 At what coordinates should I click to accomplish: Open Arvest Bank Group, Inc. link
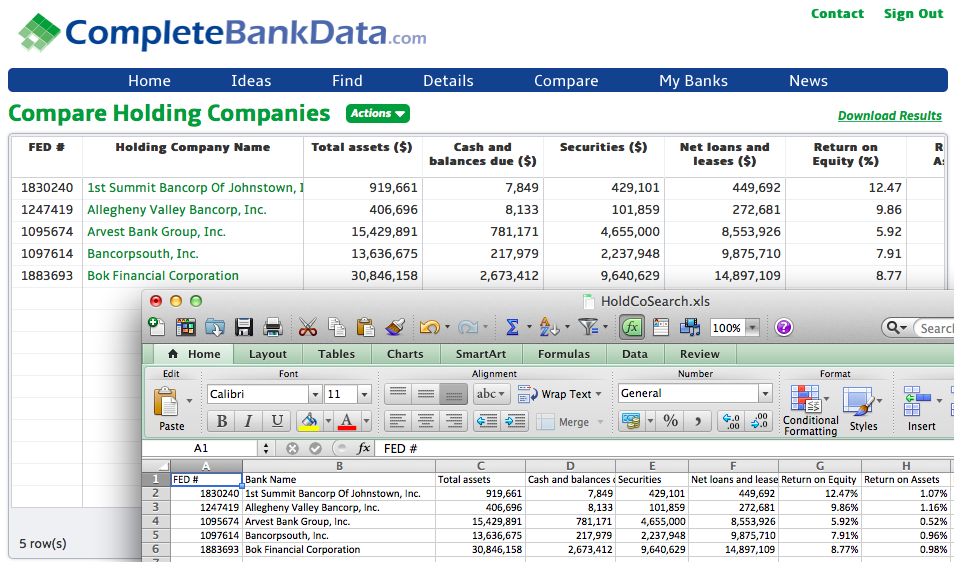click(156, 232)
